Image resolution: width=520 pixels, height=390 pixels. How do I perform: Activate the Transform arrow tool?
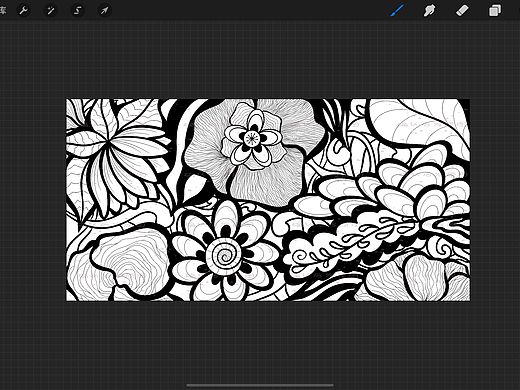(105, 10)
